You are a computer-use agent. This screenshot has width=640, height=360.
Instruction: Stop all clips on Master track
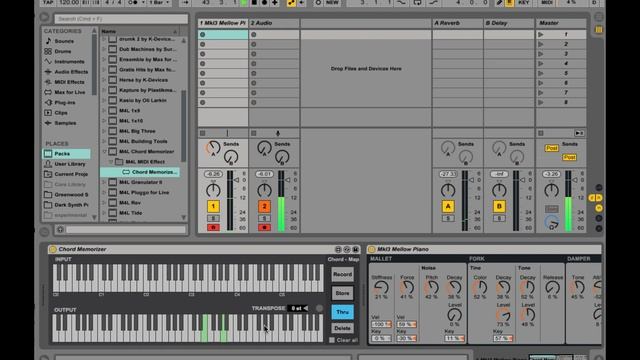click(540, 133)
